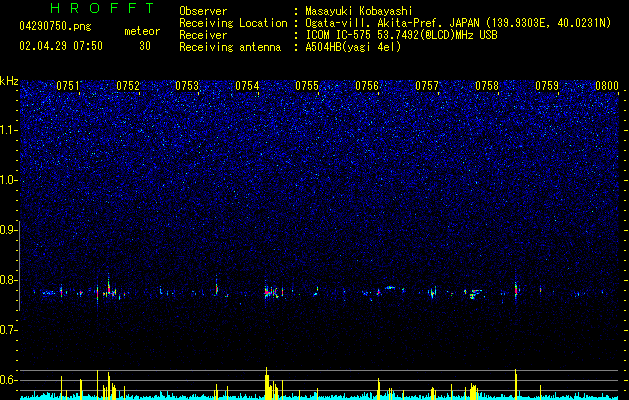Click the 0754 time marker
This screenshot has height=400, width=629.
tap(248, 86)
